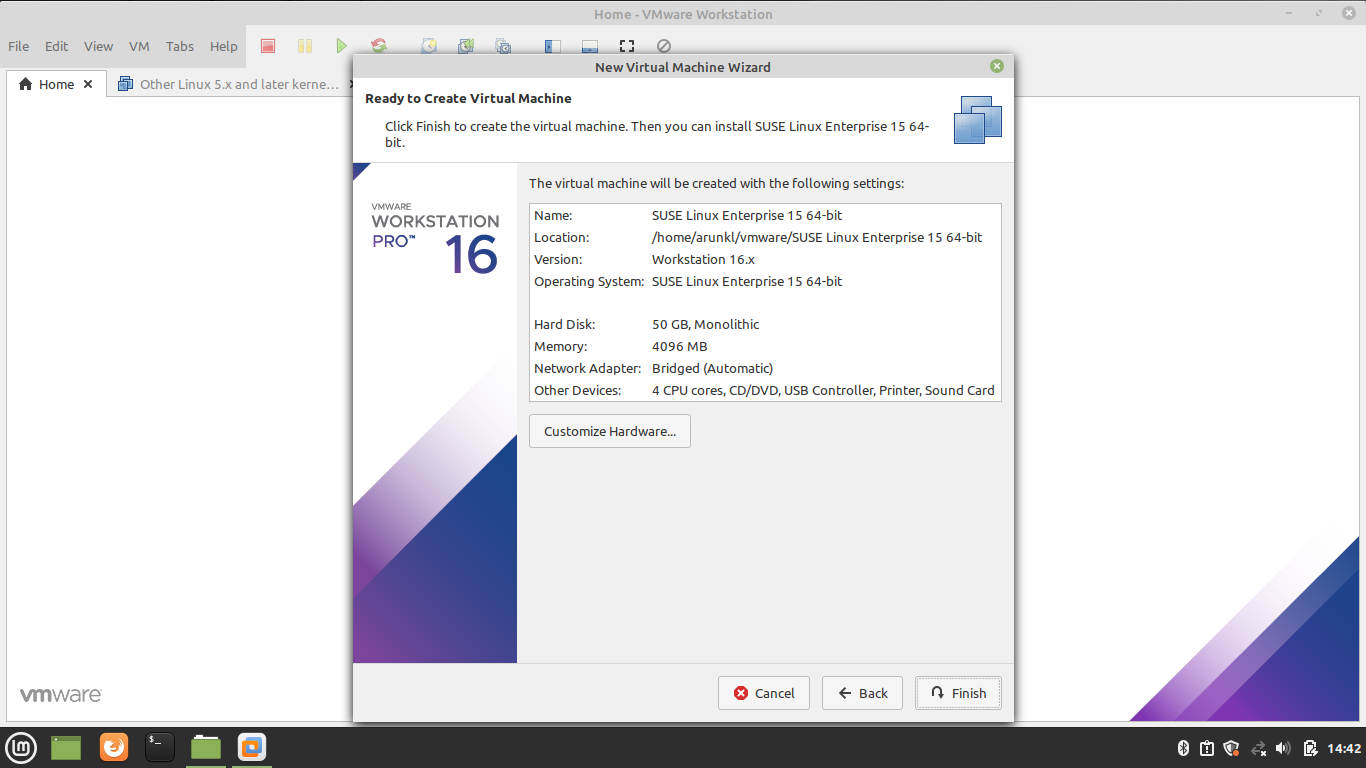
Task: Click the Location path /home/arunkl/vmware
Action: (817, 237)
